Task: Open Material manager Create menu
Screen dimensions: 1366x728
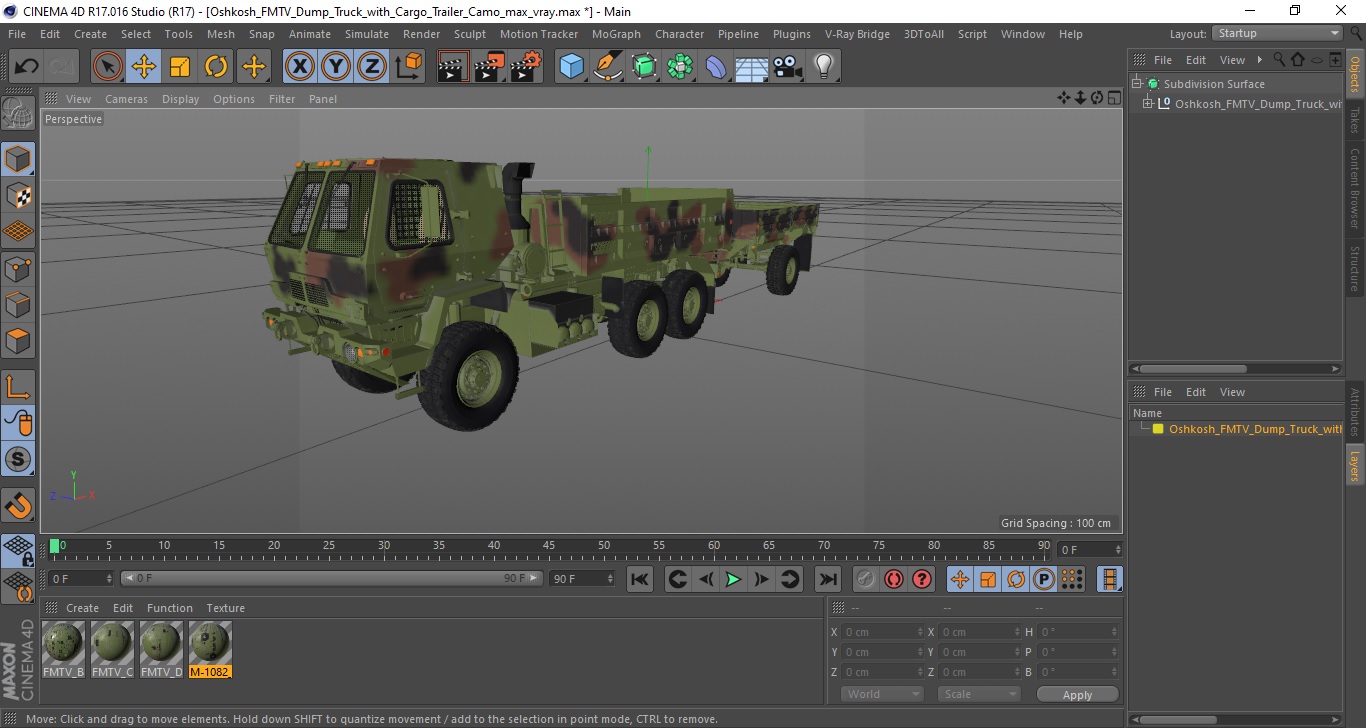Action: point(82,608)
